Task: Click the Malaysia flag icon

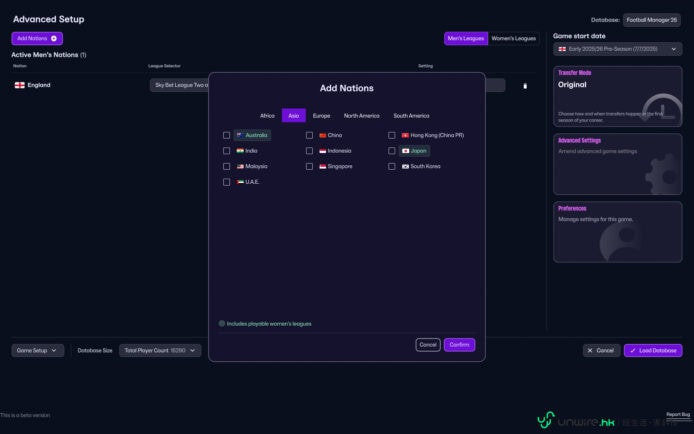Action: click(240, 166)
